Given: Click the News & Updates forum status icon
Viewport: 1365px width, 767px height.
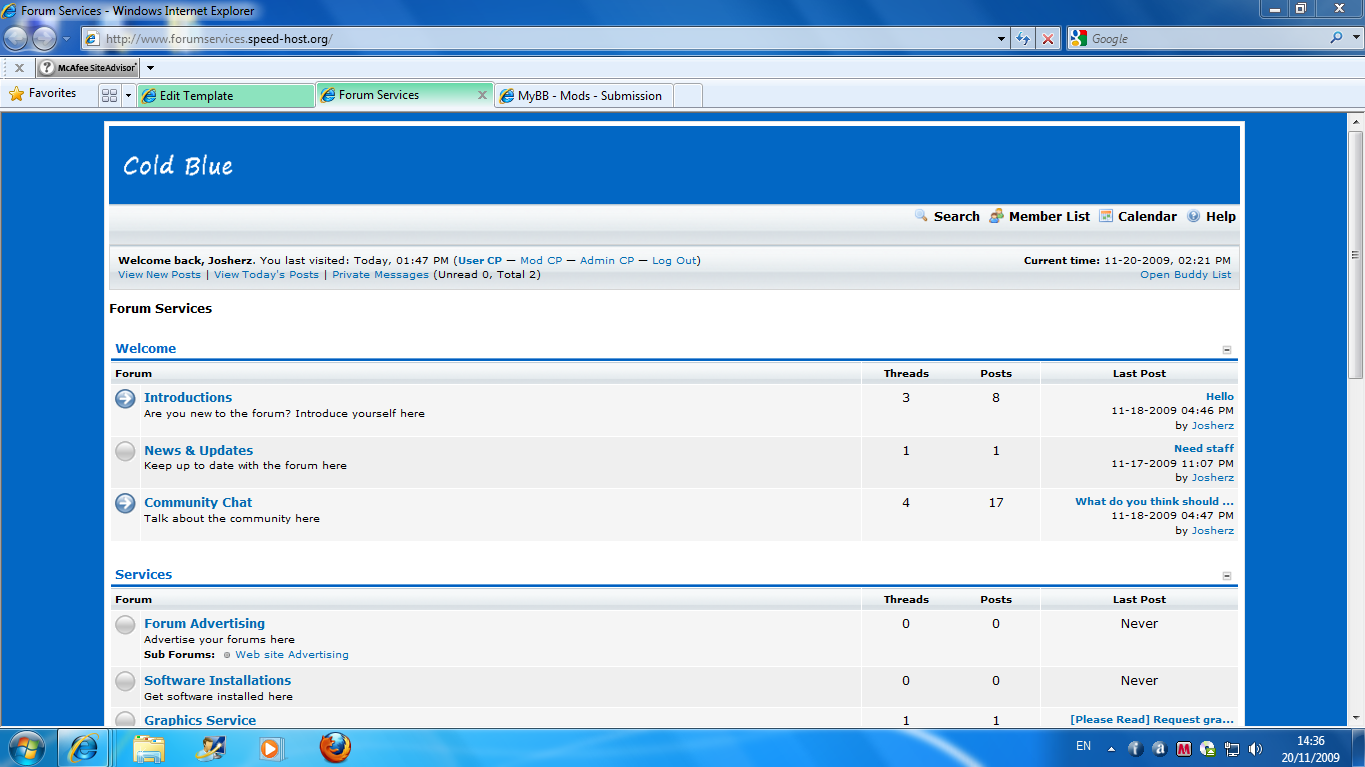Looking at the screenshot, I should 125,452.
